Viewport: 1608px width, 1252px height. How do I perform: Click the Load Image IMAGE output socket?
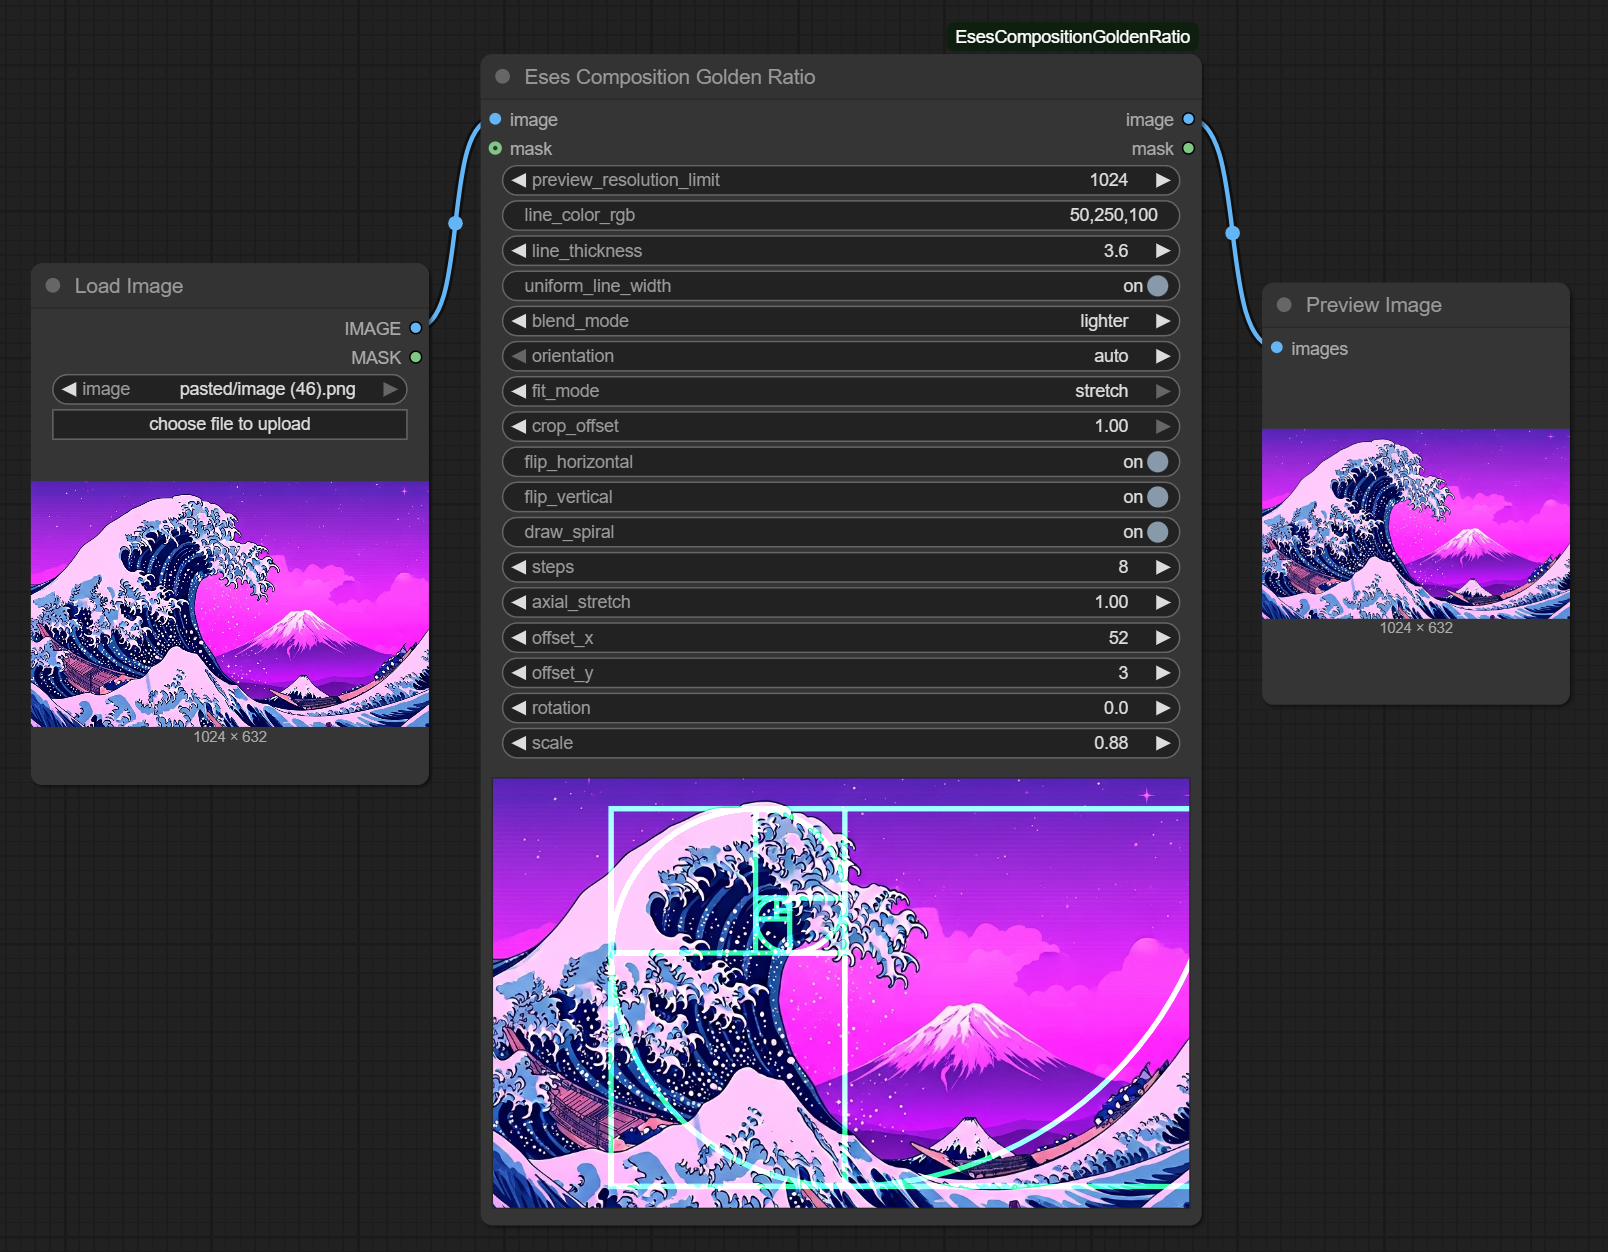416,328
